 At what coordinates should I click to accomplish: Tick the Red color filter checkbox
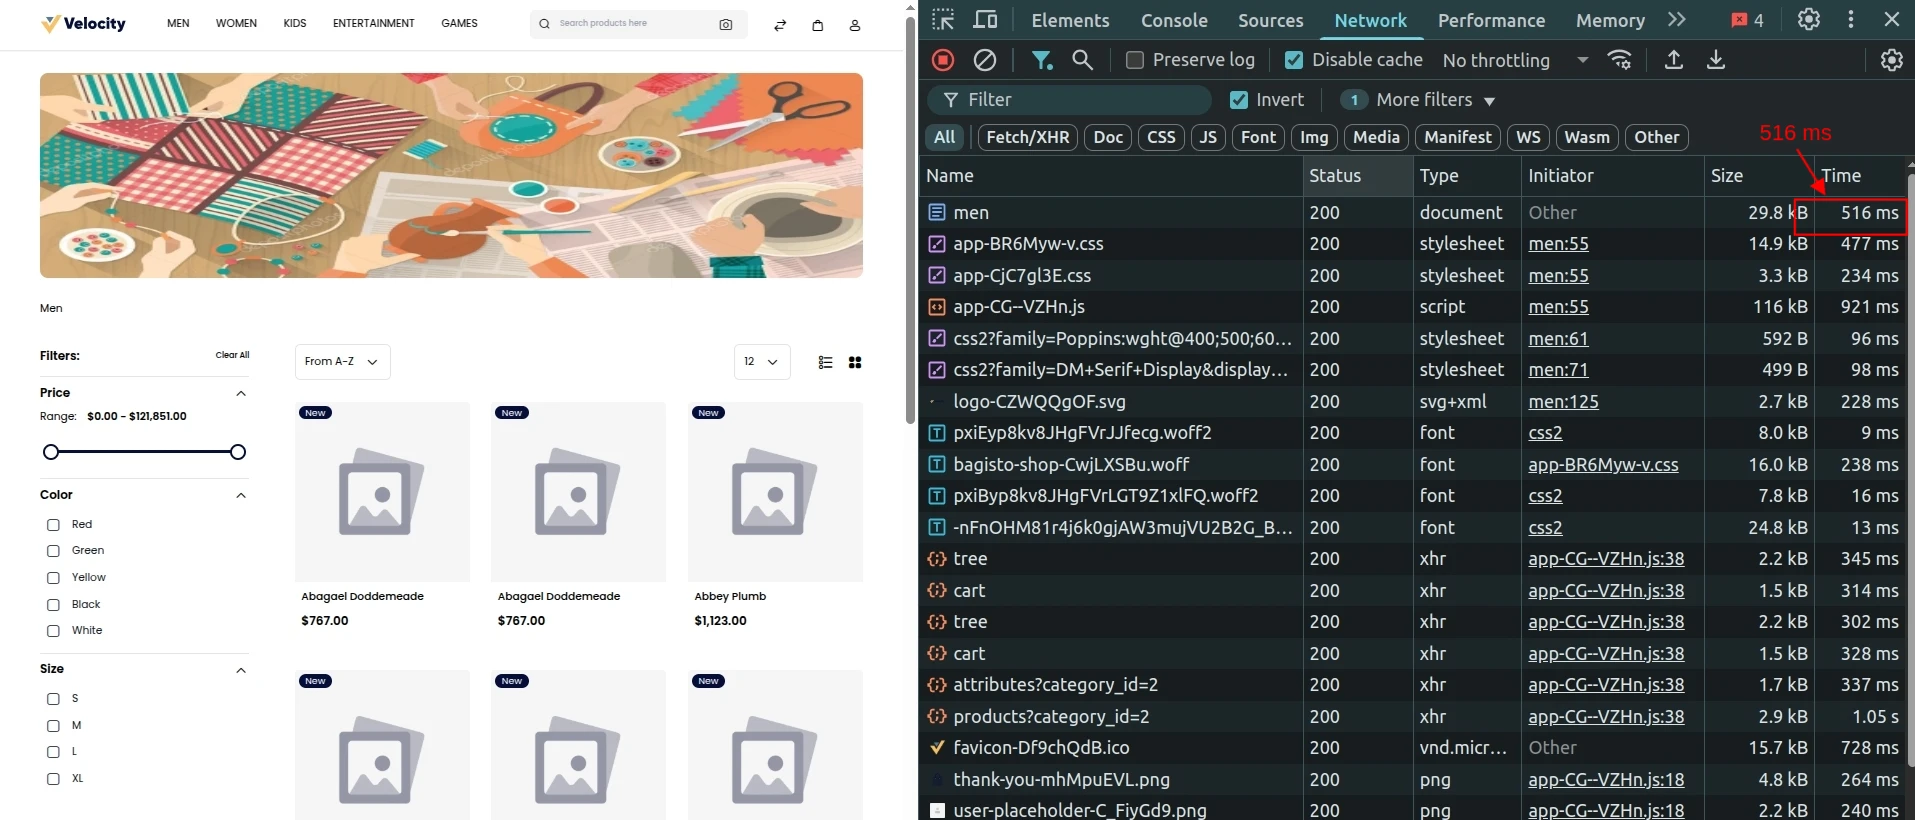pos(53,525)
